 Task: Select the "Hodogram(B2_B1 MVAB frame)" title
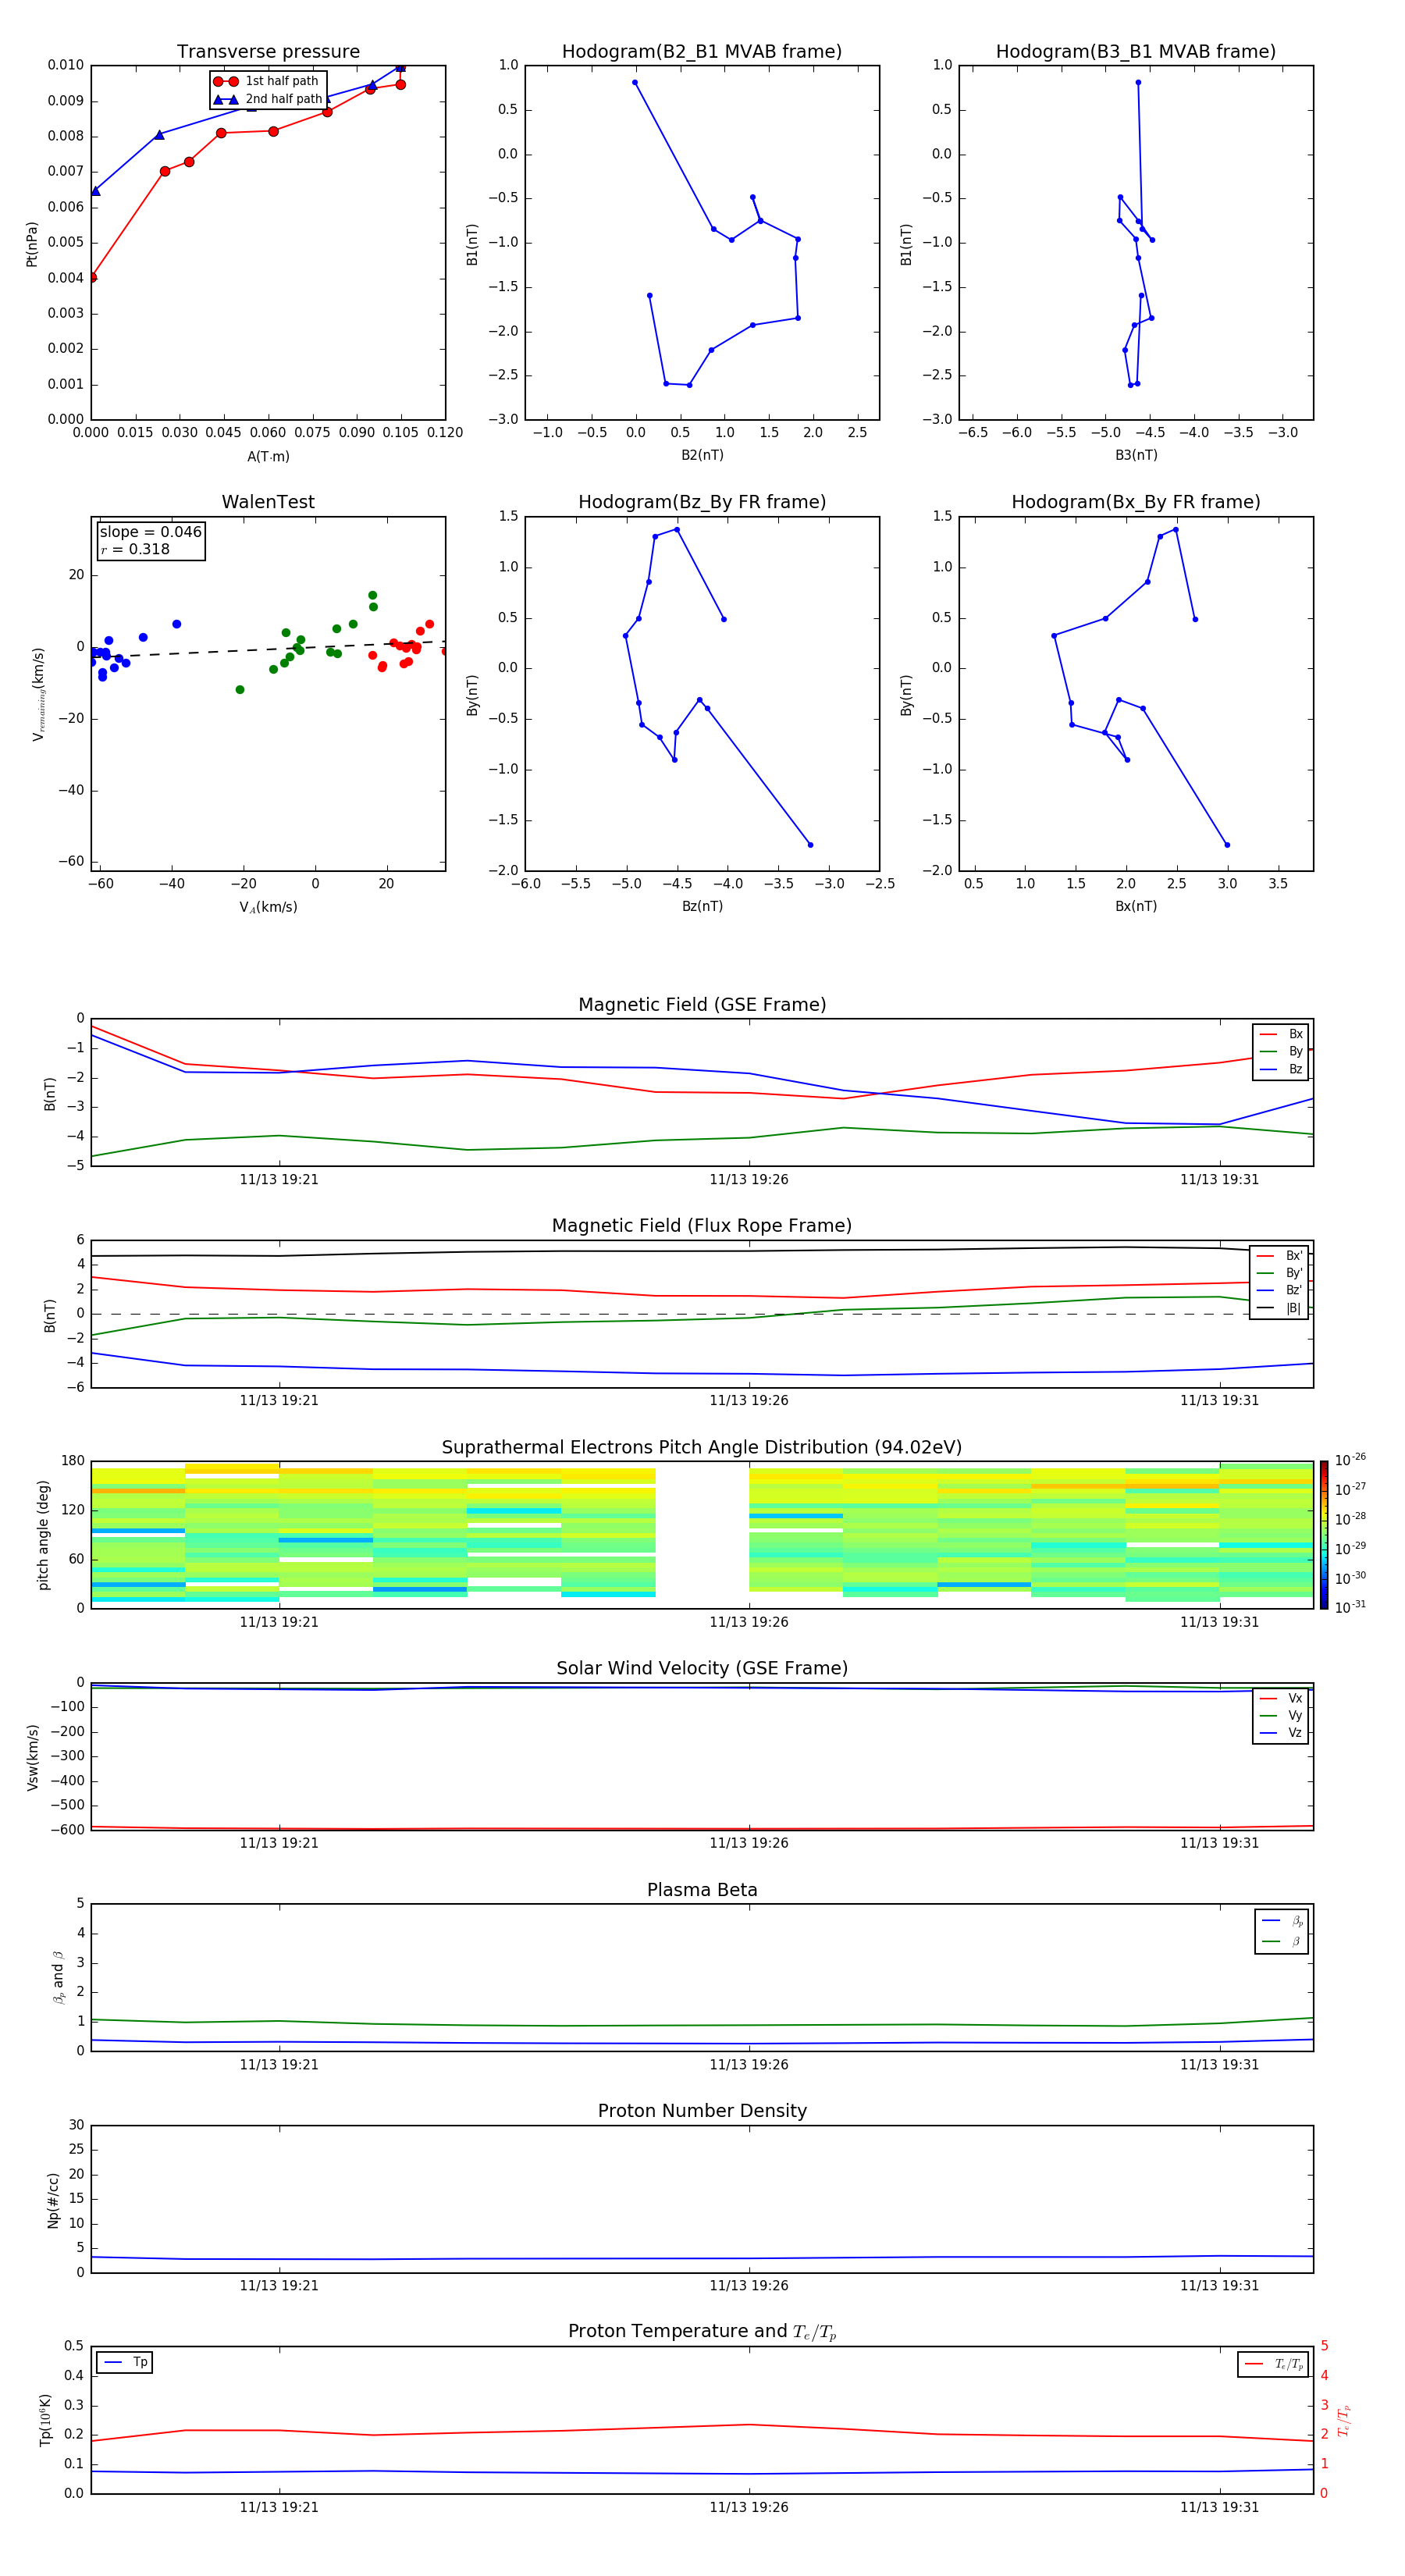pos(702,52)
